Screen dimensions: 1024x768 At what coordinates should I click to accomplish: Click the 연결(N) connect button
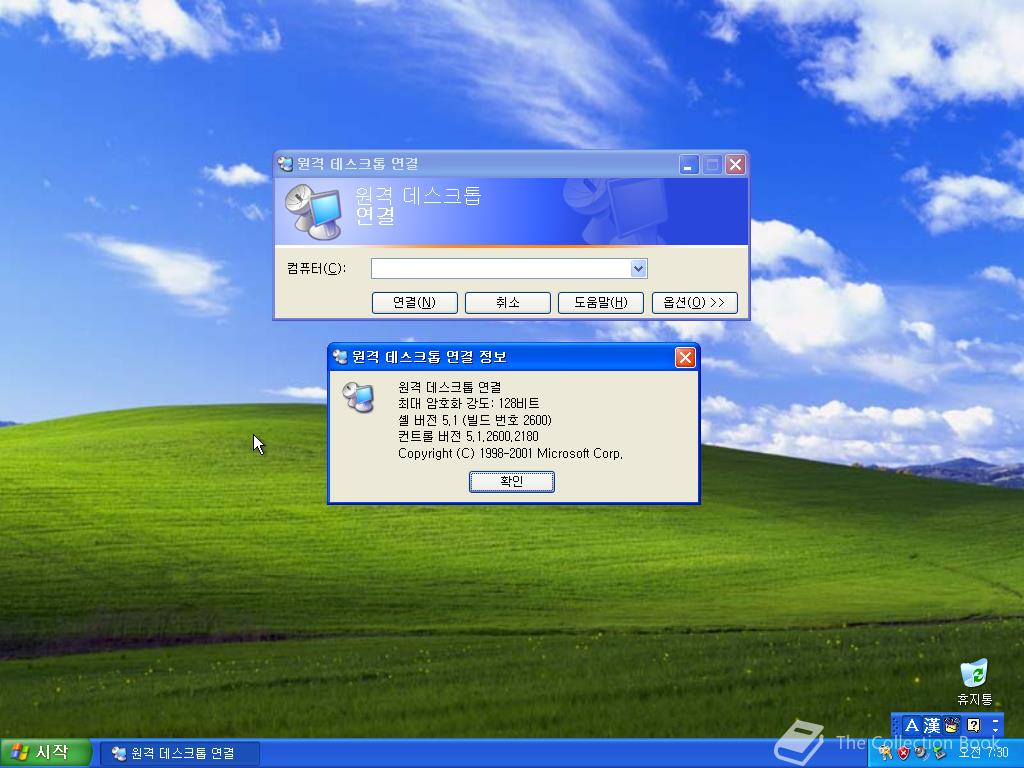pos(414,302)
